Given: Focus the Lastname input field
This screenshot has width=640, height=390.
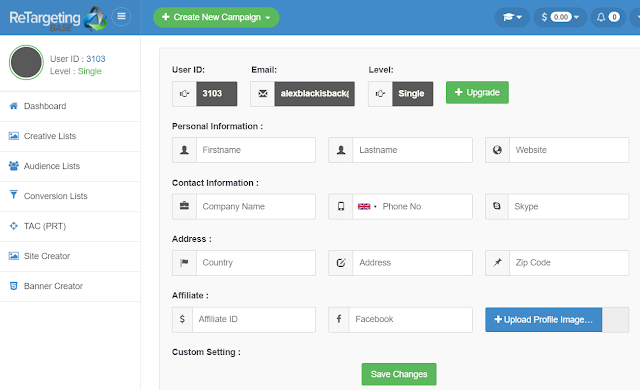Looking at the screenshot, I should 413,150.
